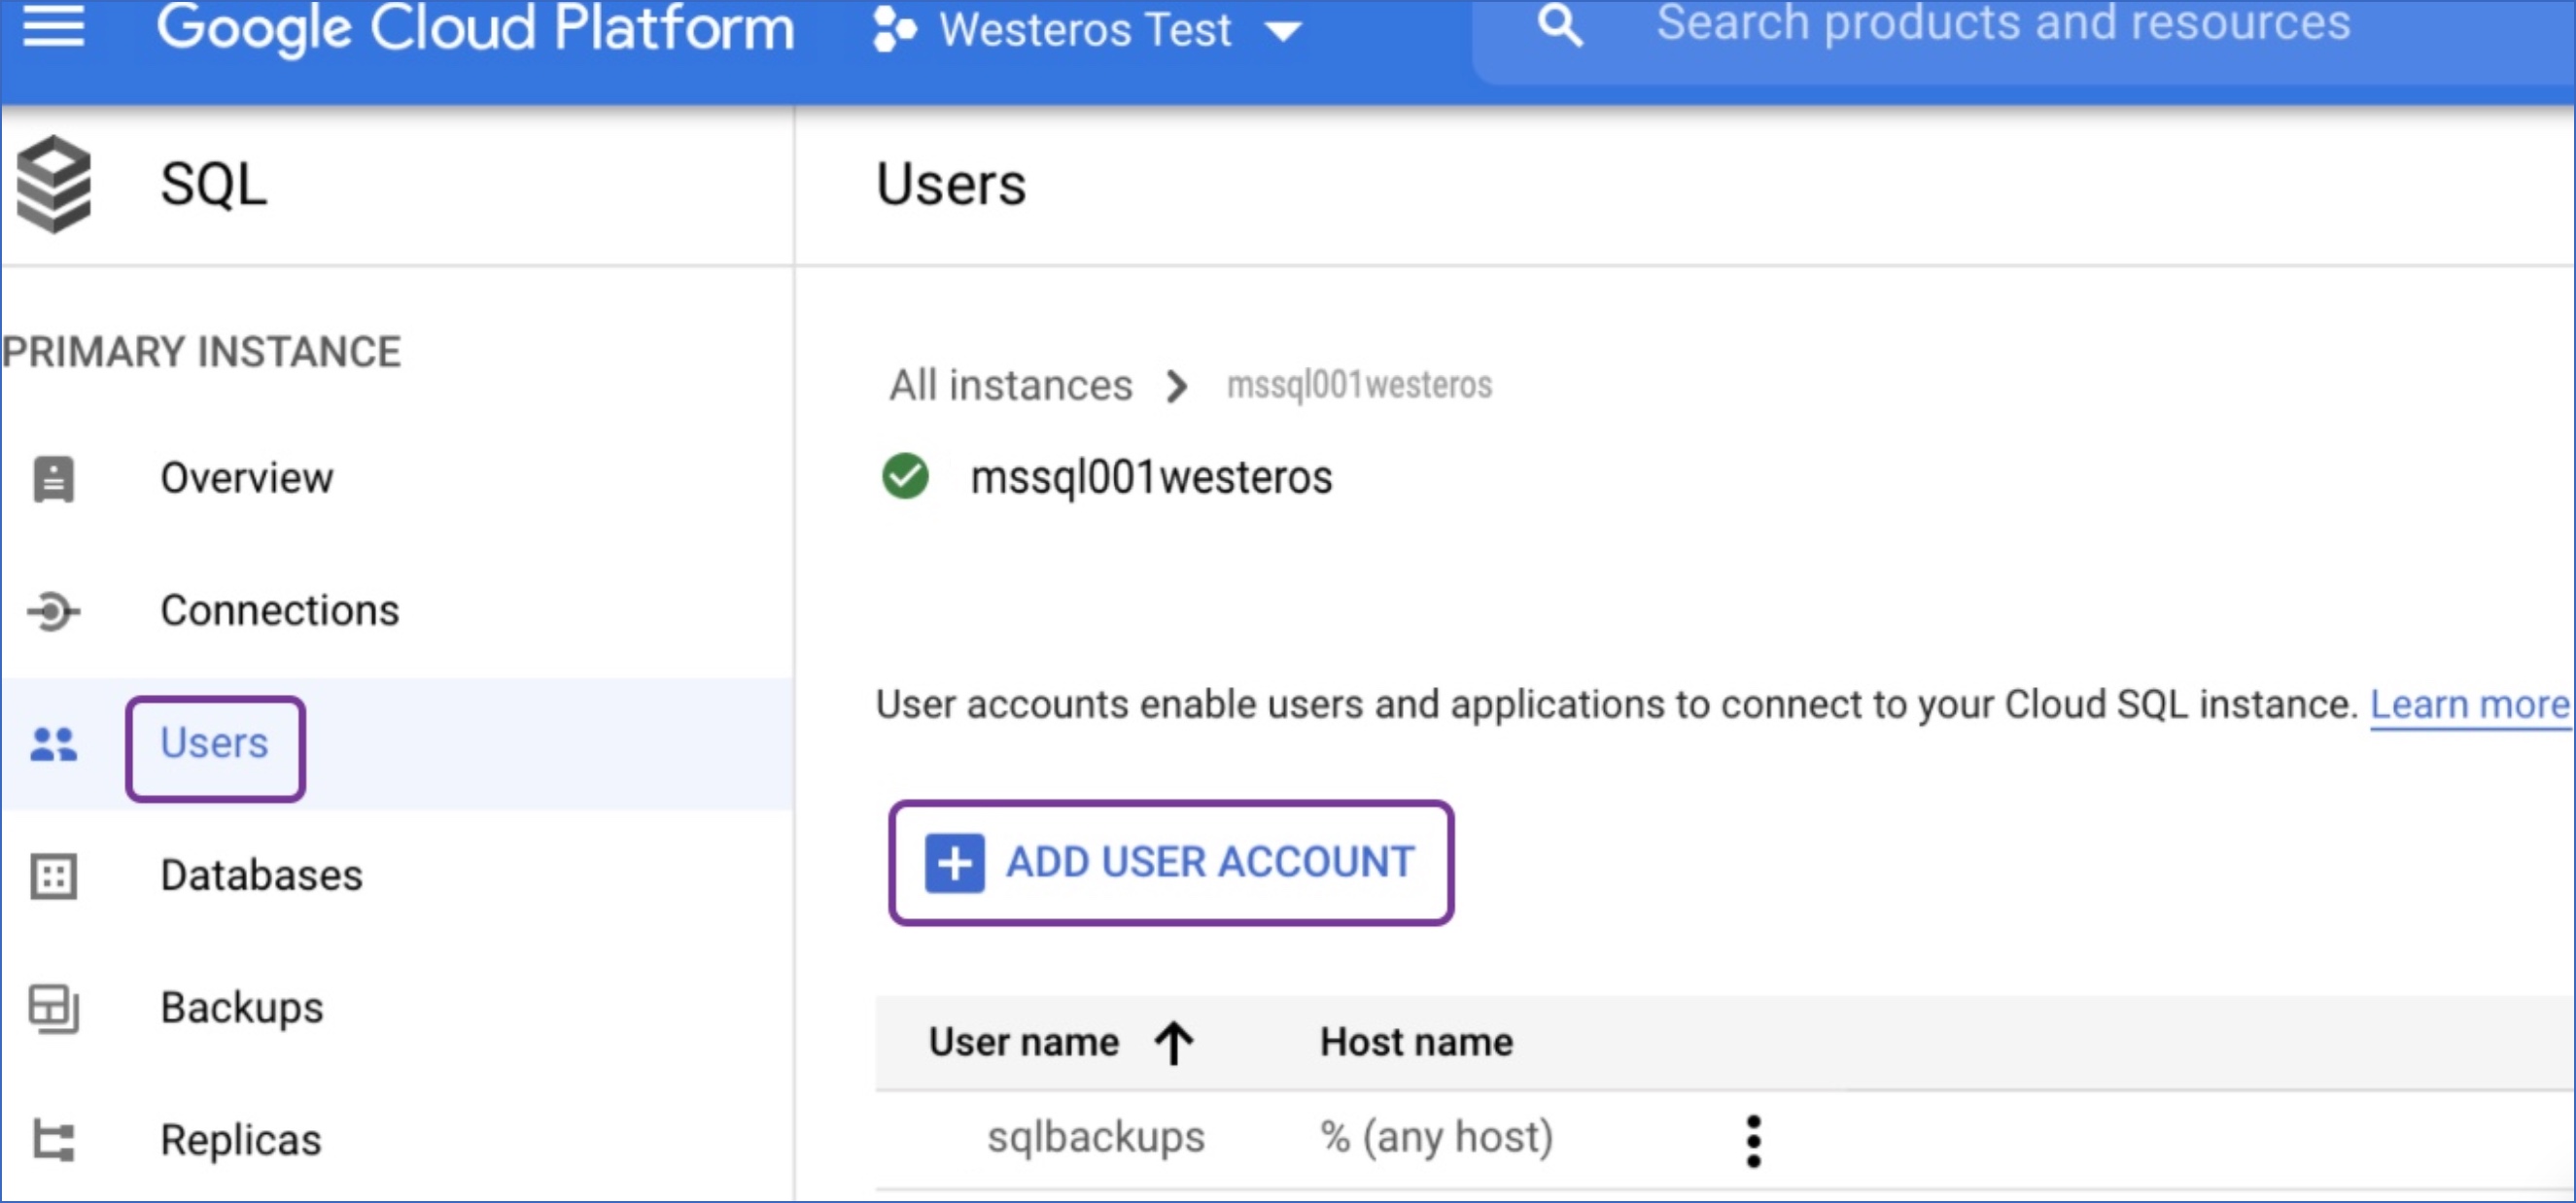2576x1203 pixels.
Task: Click ADD USER ACCOUNT button
Action: click(1171, 863)
